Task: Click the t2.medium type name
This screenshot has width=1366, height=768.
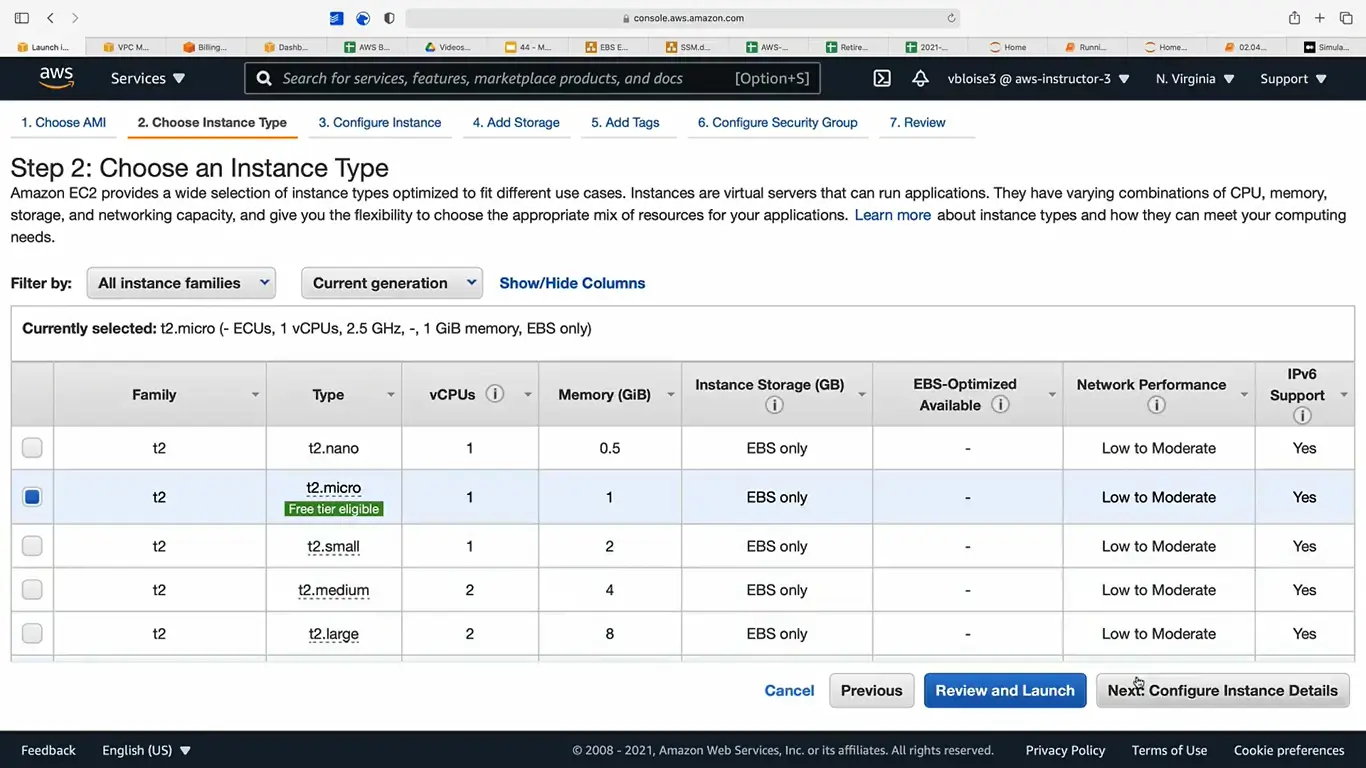Action: 334,590
